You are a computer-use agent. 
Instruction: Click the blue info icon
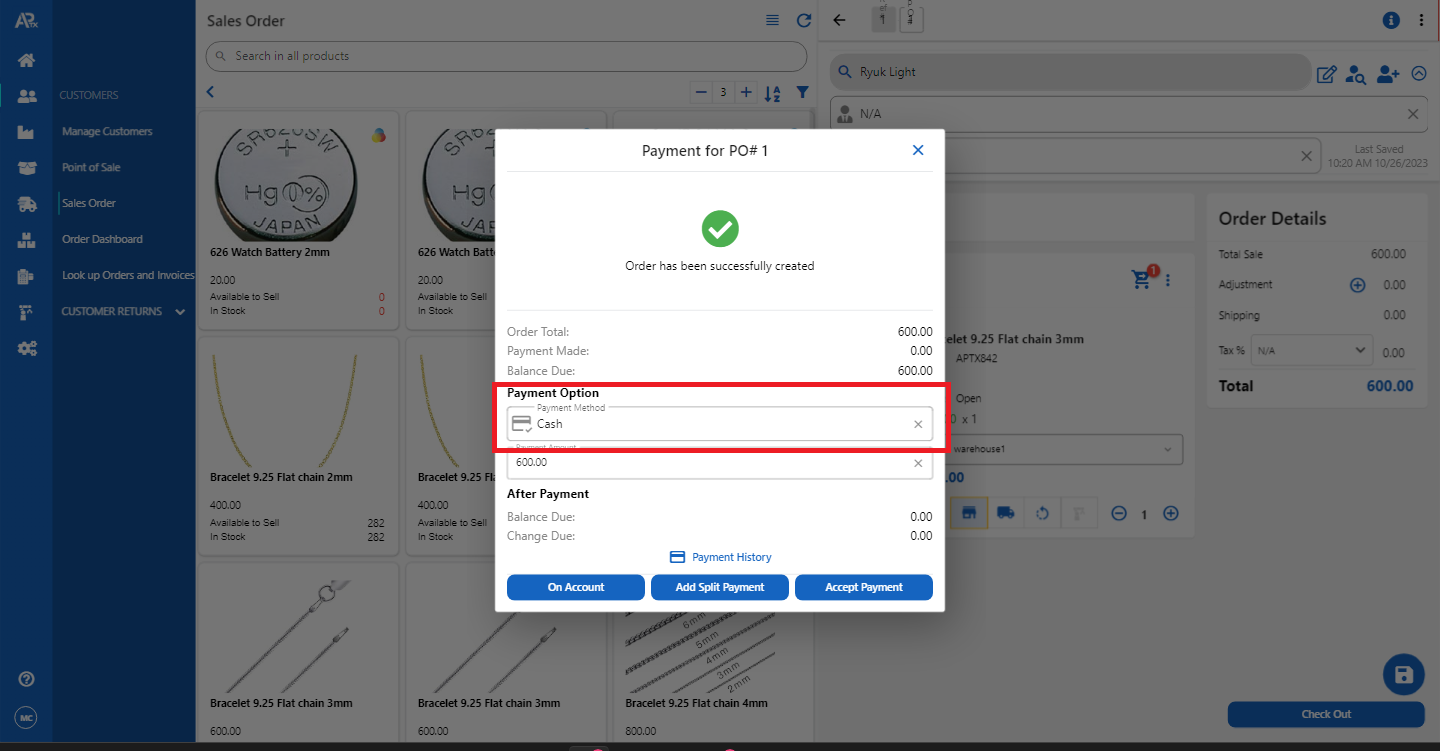[x=1390, y=20]
